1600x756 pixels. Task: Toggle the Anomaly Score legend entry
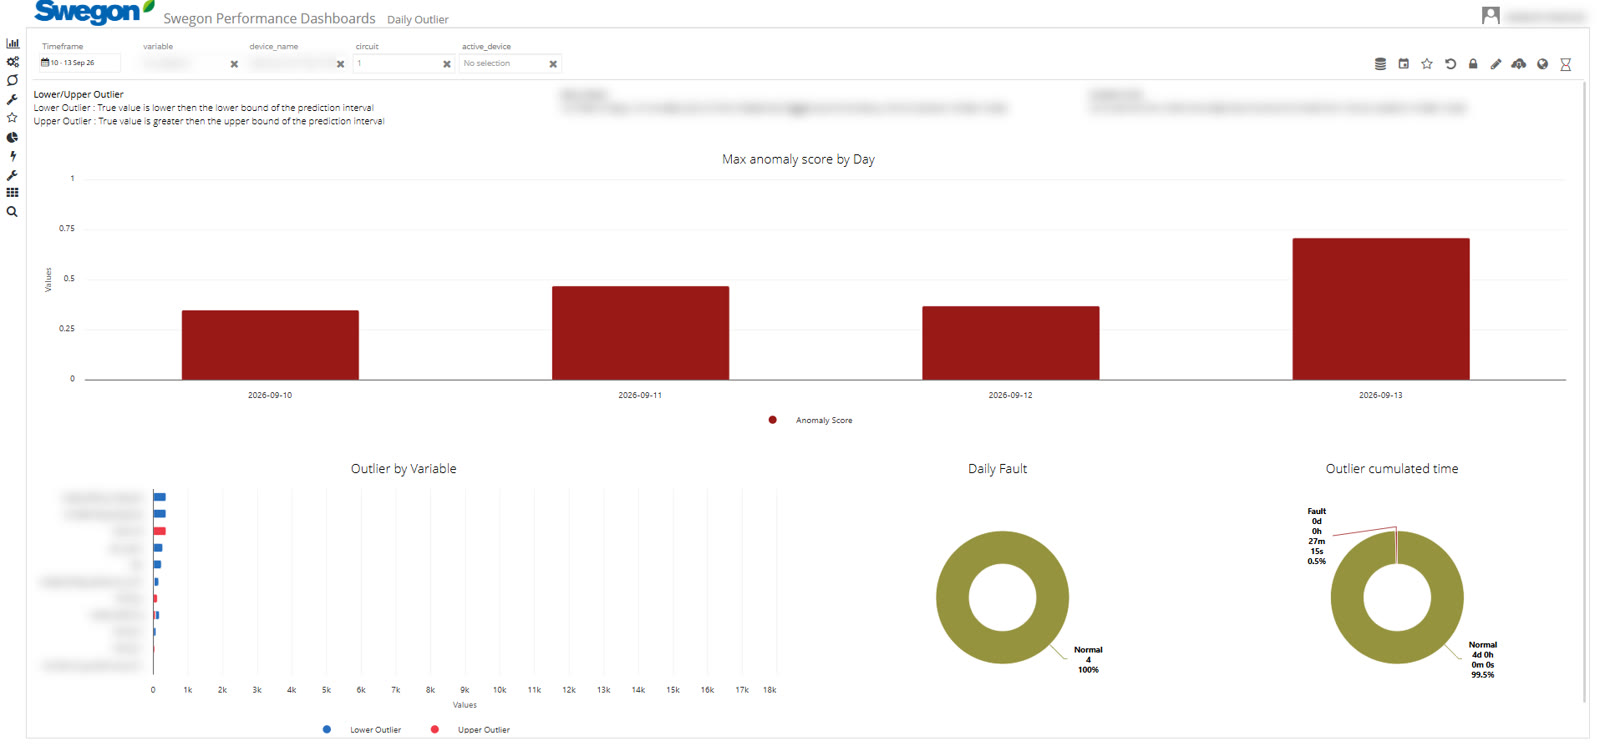811,420
